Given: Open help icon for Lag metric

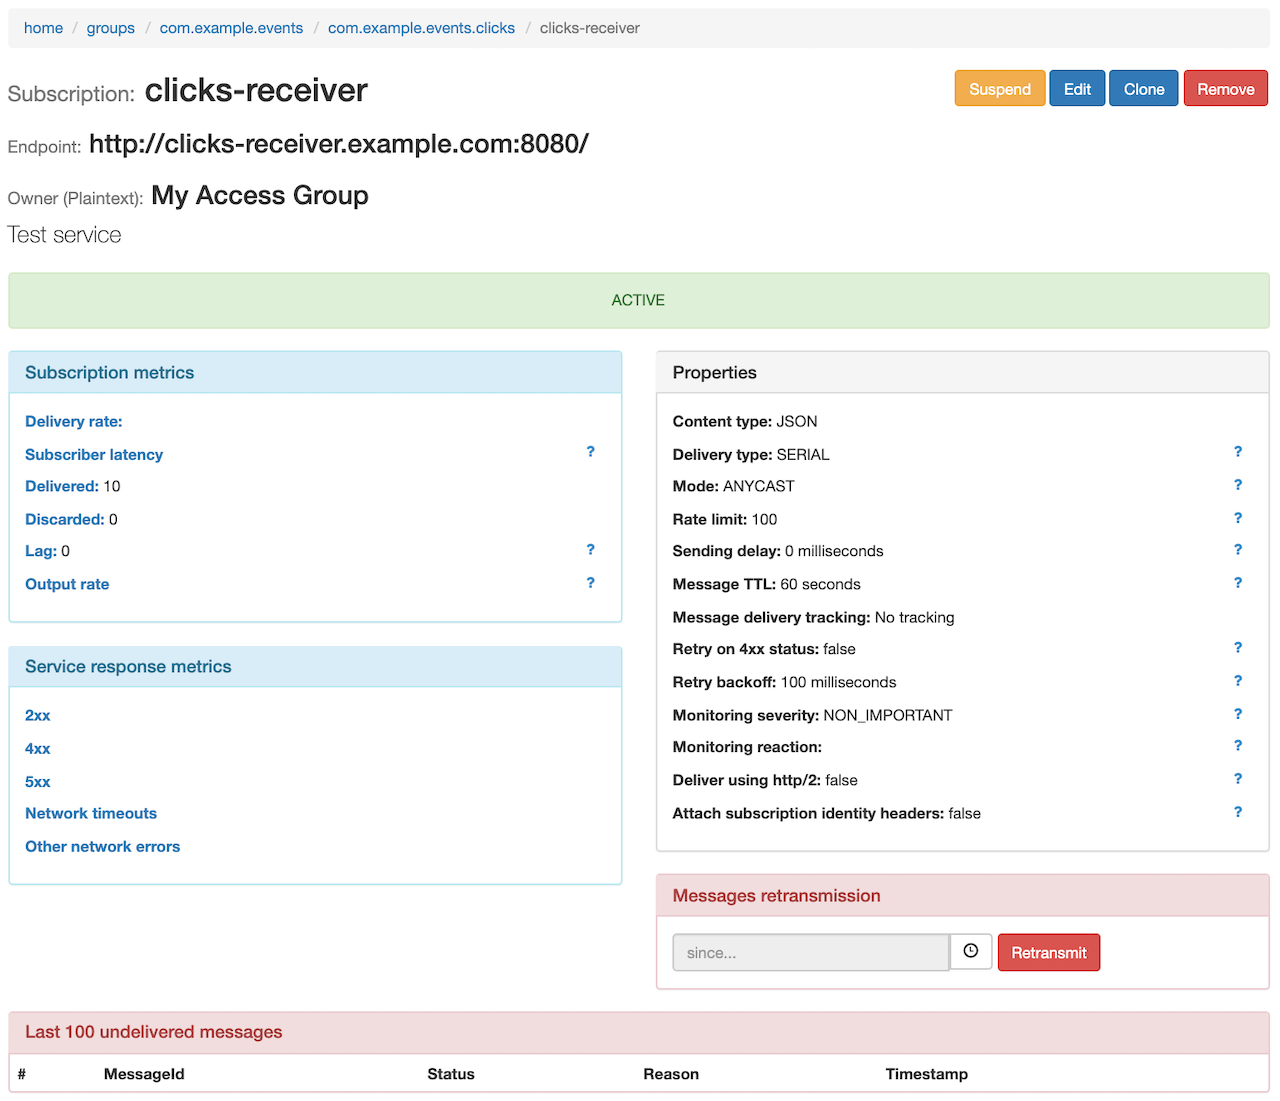Looking at the screenshot, I should pos(590,550).
